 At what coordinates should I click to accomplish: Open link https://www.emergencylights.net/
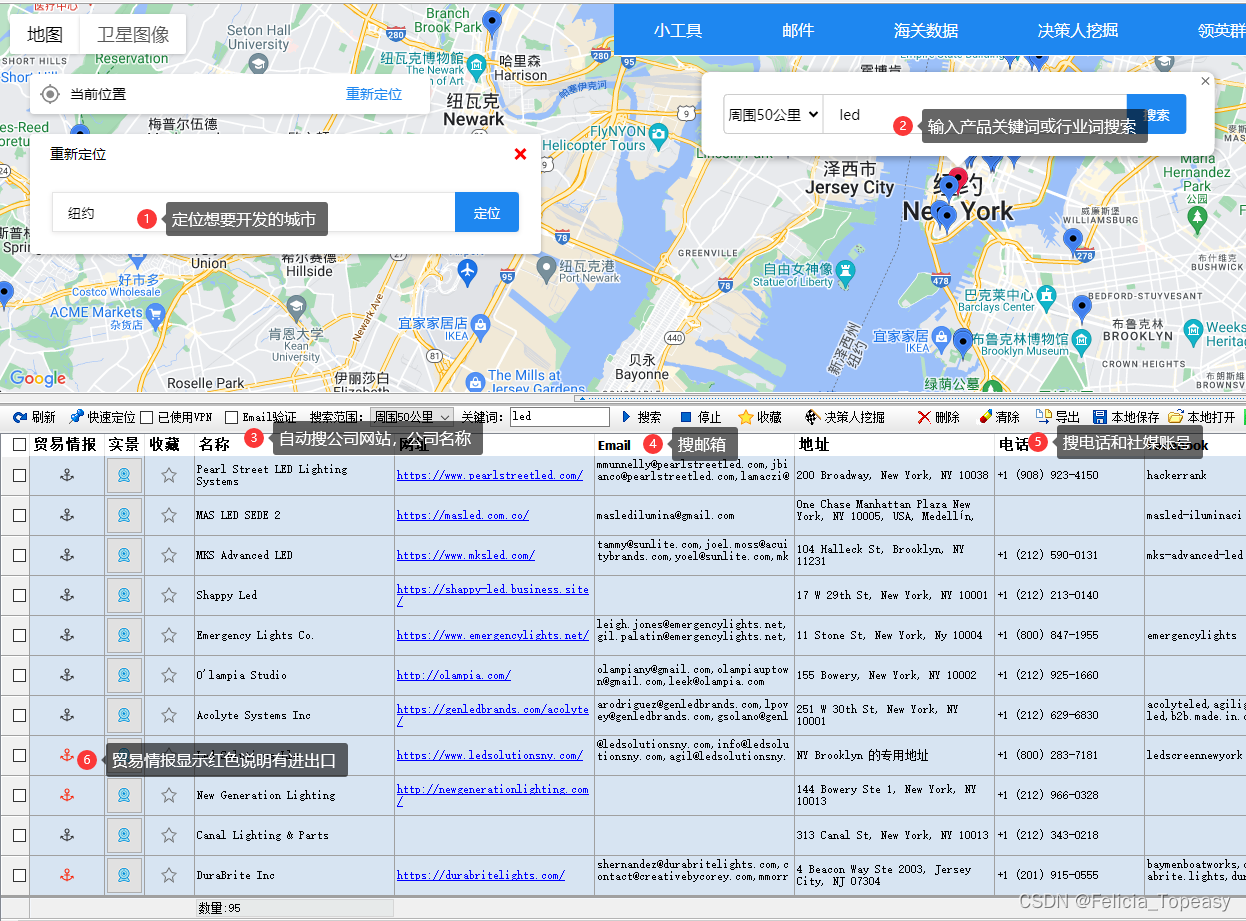(493, 635)
